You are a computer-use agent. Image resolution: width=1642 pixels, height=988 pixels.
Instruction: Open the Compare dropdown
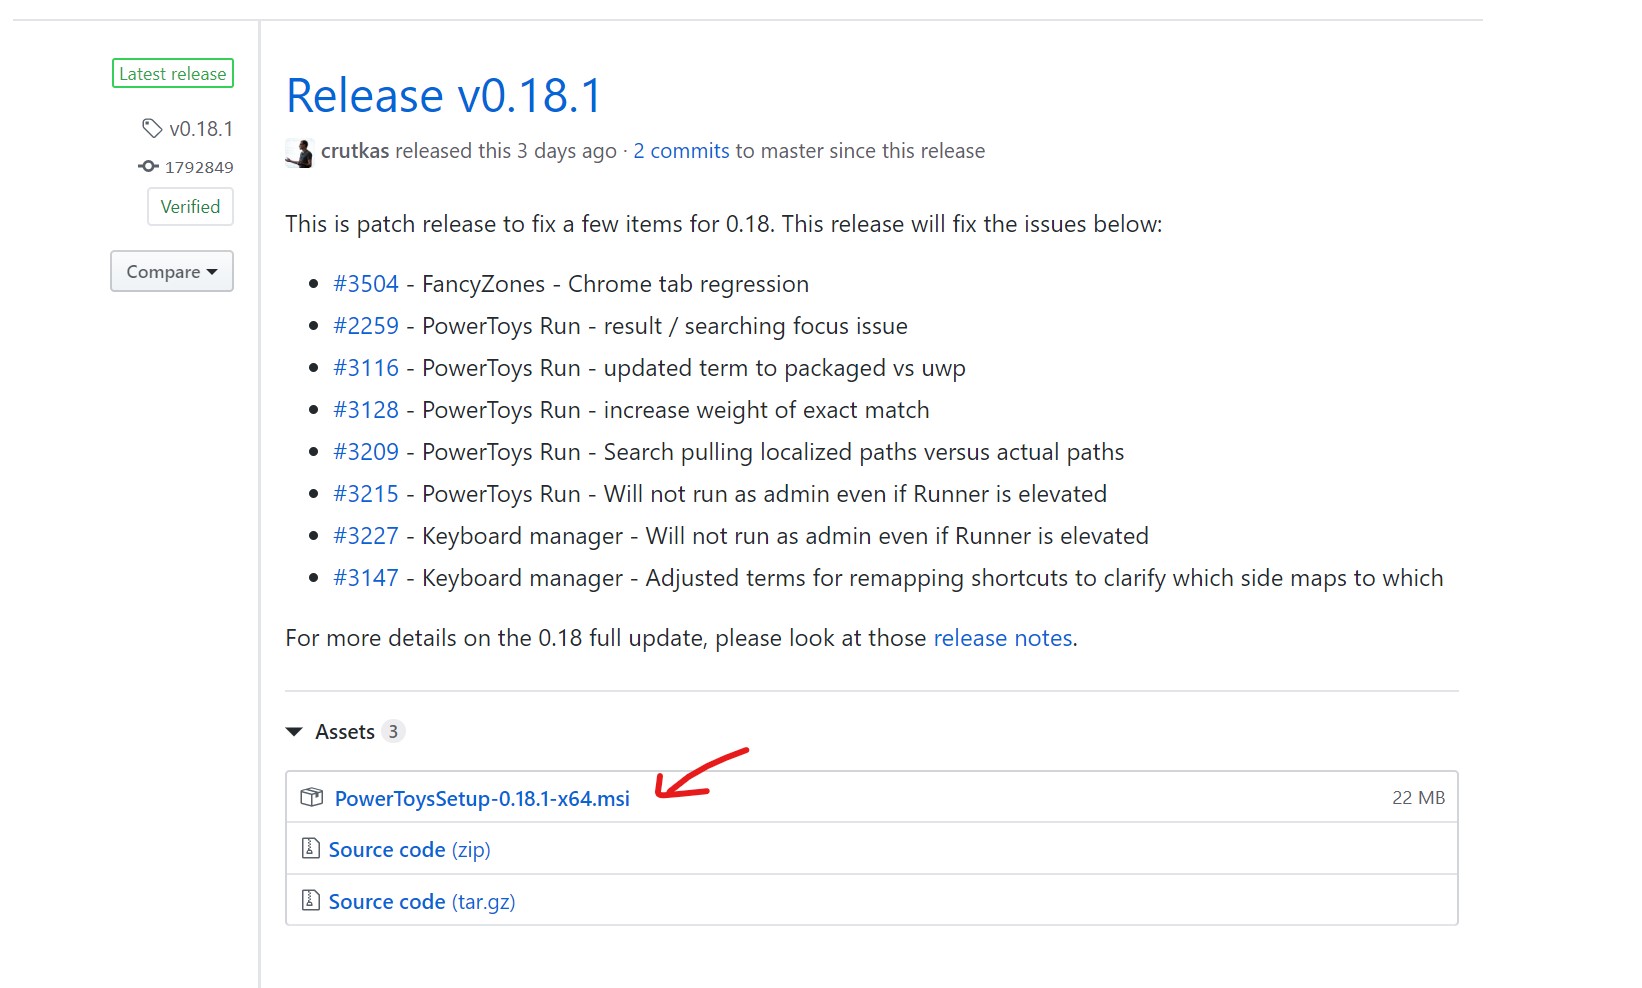[x=172, y=272]
